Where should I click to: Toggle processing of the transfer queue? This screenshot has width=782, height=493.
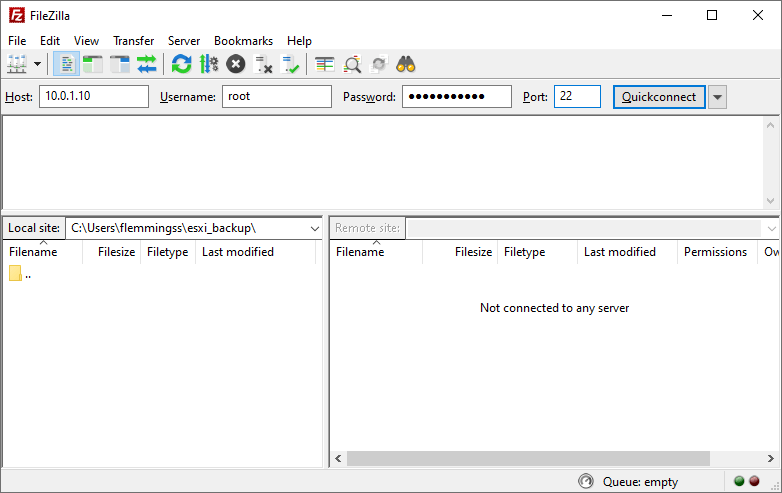pos(209,64)
